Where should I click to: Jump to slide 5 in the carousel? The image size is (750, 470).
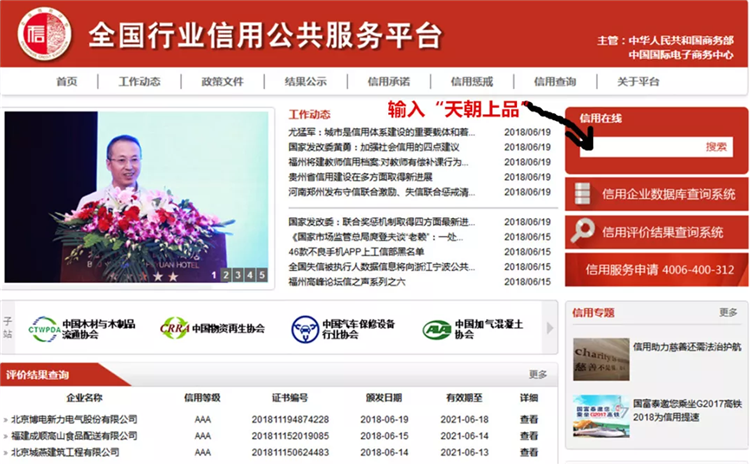tap(261, 275)
